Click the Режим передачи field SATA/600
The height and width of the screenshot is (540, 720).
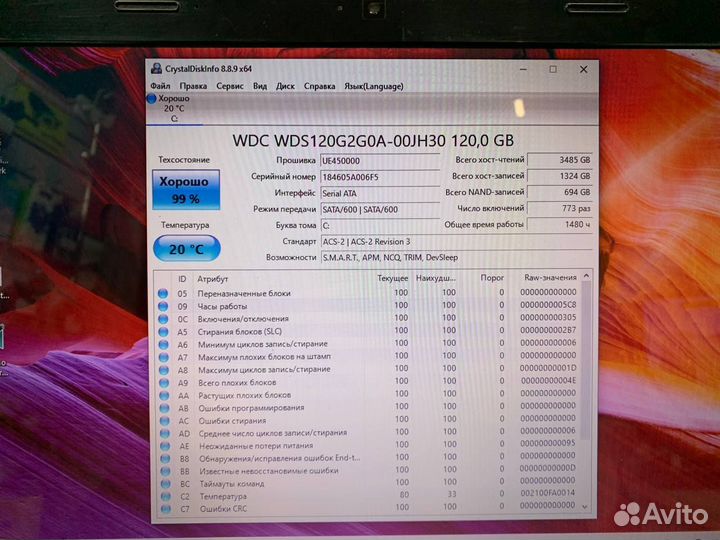[380, 209]
